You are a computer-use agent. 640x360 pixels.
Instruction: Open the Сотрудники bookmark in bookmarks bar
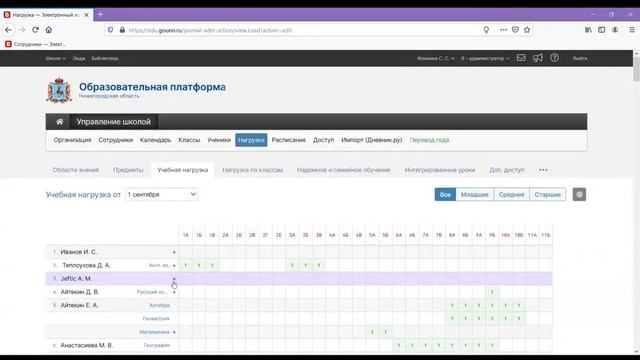[35, 44]
